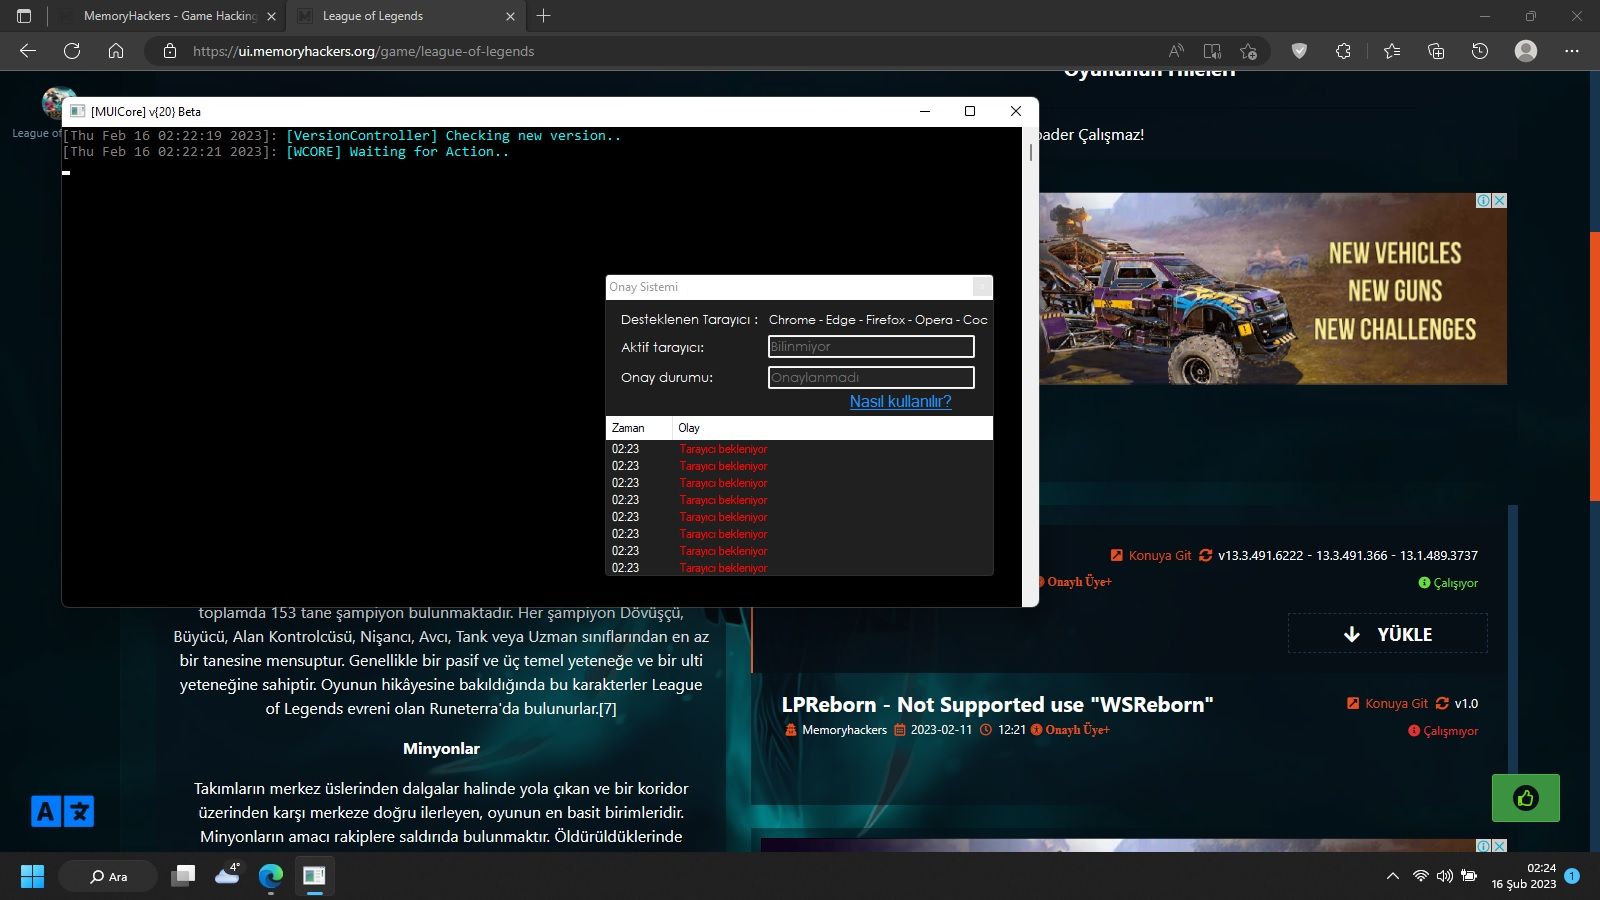Viewport: 1600px width, 900px height.
Task: Open battery status in tray
Action: [x=1469, y=876]
